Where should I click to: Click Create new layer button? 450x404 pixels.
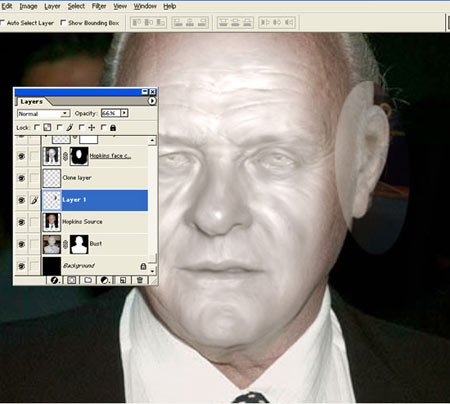122,280
